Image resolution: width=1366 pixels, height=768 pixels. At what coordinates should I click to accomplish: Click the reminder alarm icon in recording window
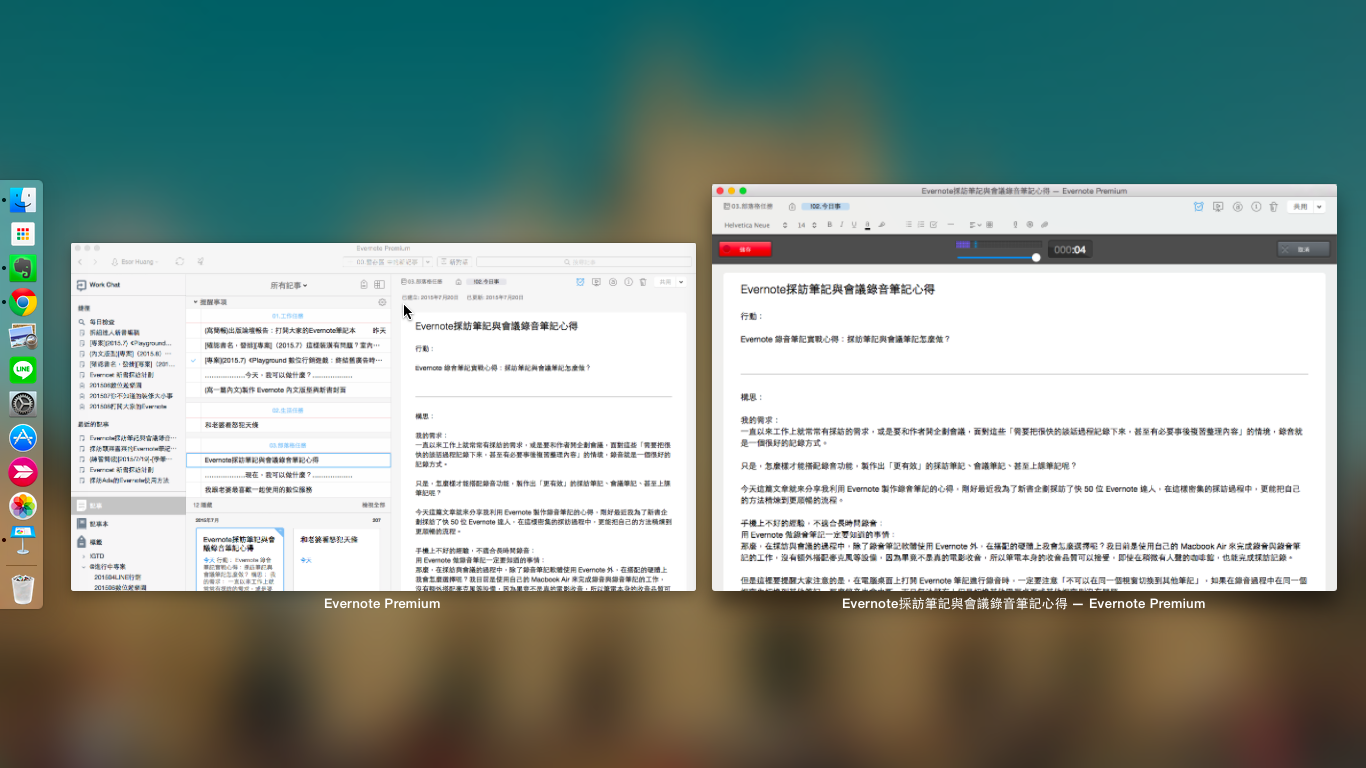pos(1198,207)
